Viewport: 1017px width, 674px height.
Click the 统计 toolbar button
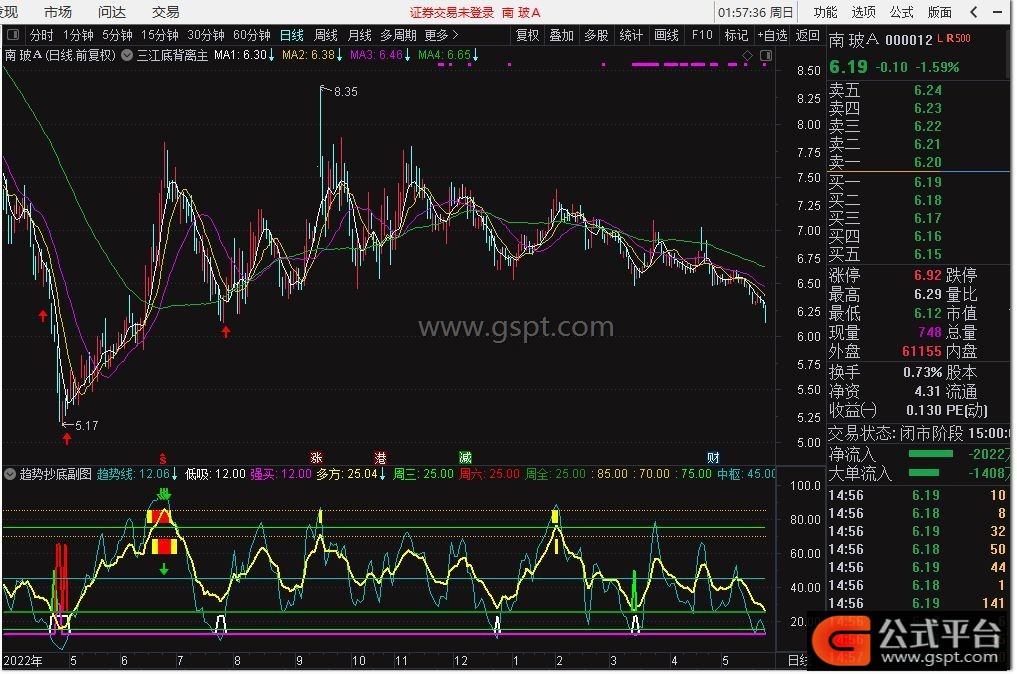[631, 35]
